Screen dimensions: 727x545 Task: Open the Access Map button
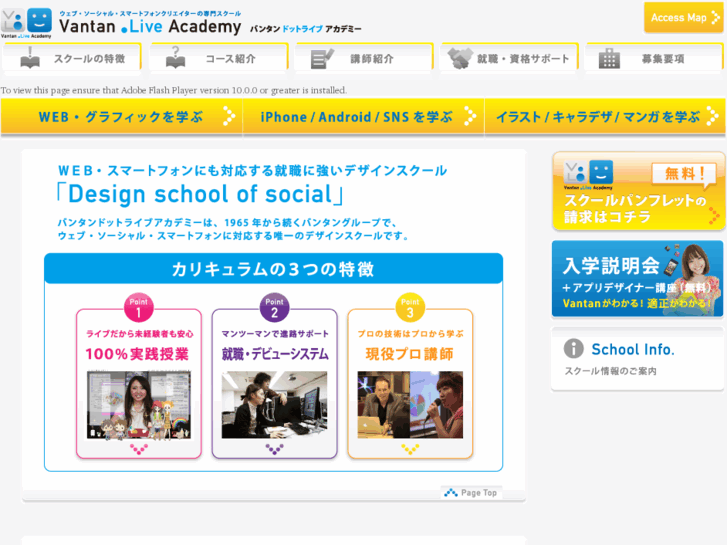click(683, 18)
